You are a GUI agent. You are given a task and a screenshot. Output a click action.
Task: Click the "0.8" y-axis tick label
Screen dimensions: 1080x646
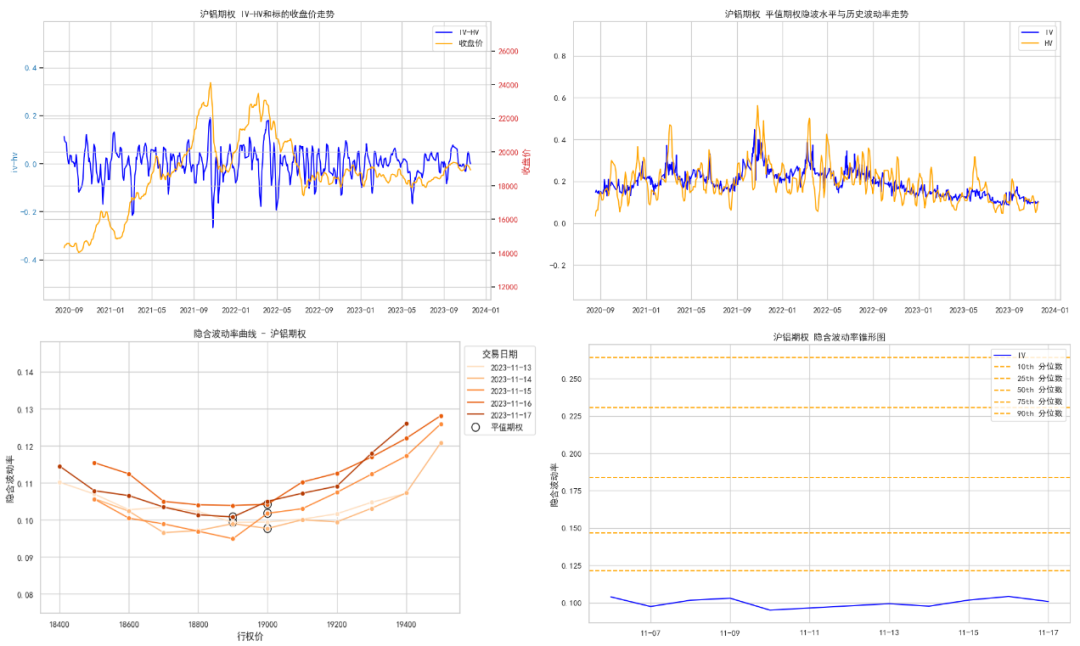pos(560,56)
